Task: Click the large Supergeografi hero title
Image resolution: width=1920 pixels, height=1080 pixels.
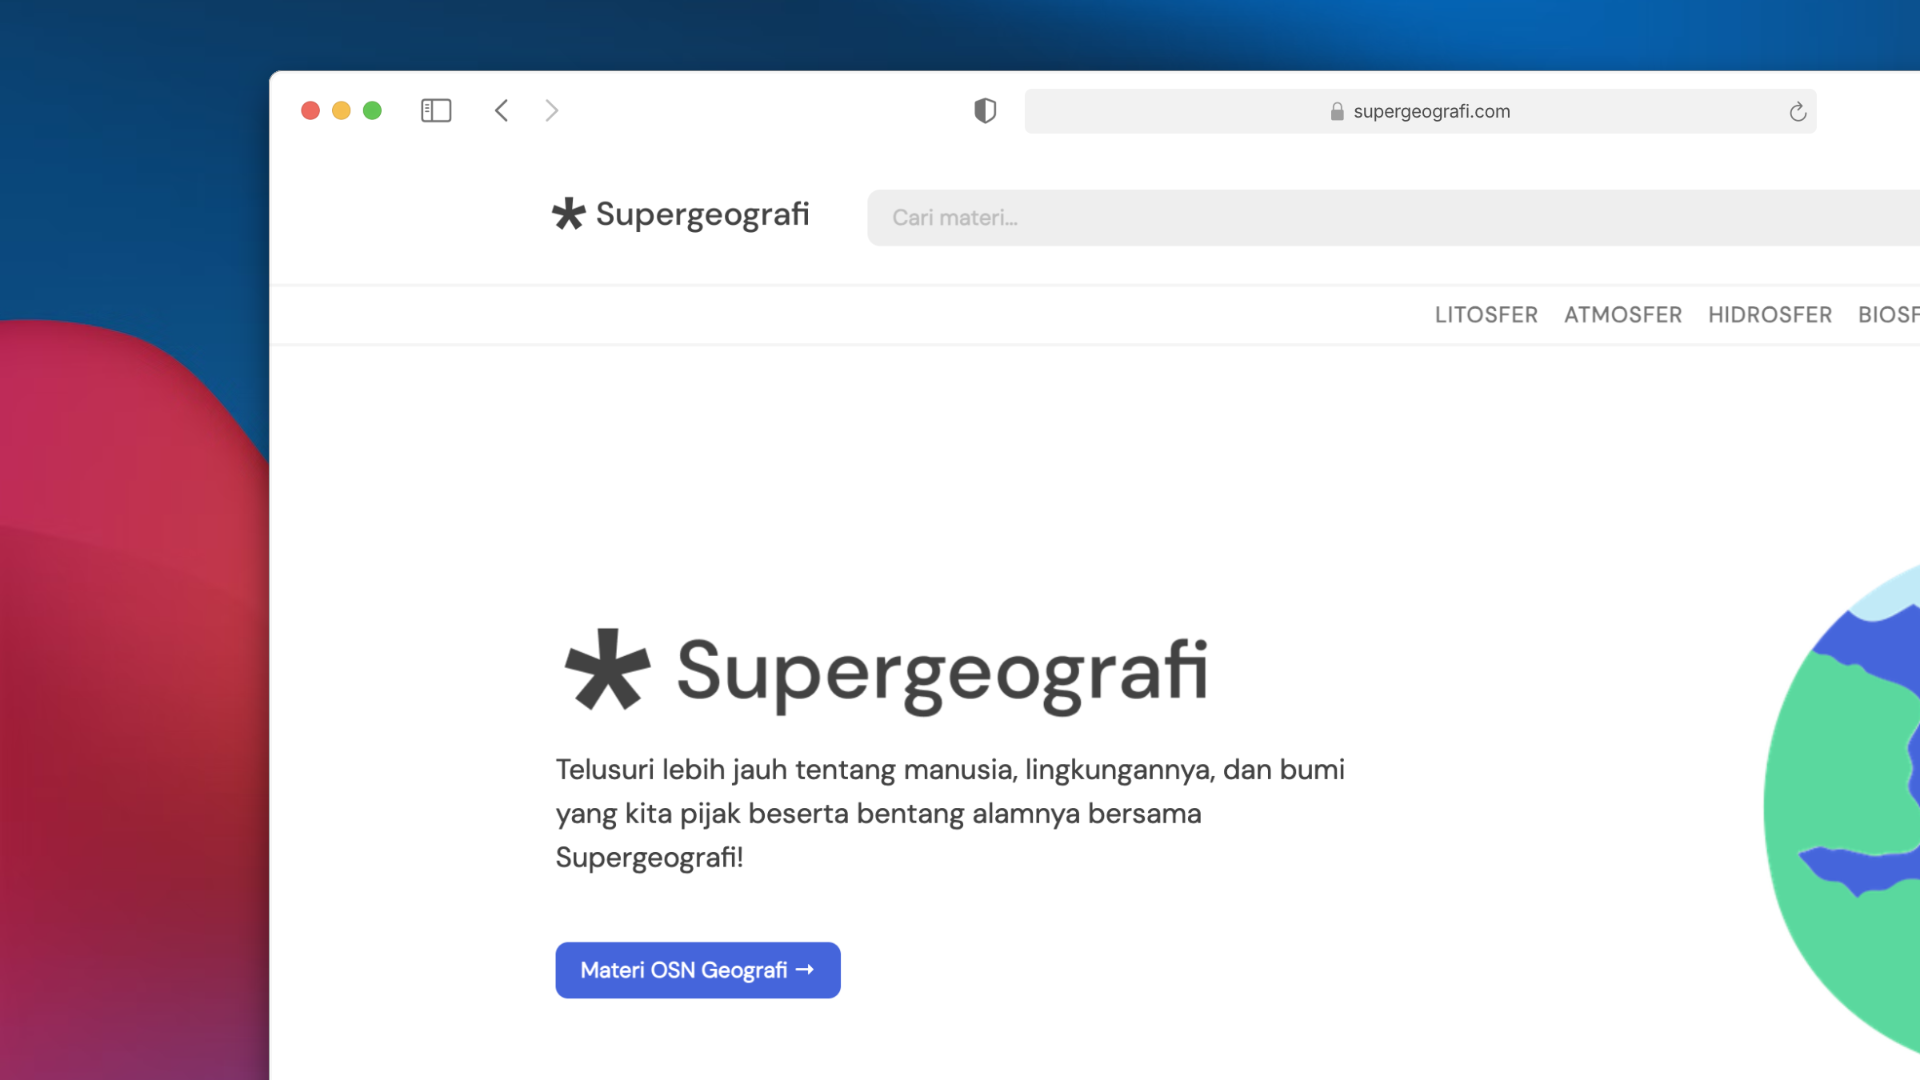Action: click(942, 672)
